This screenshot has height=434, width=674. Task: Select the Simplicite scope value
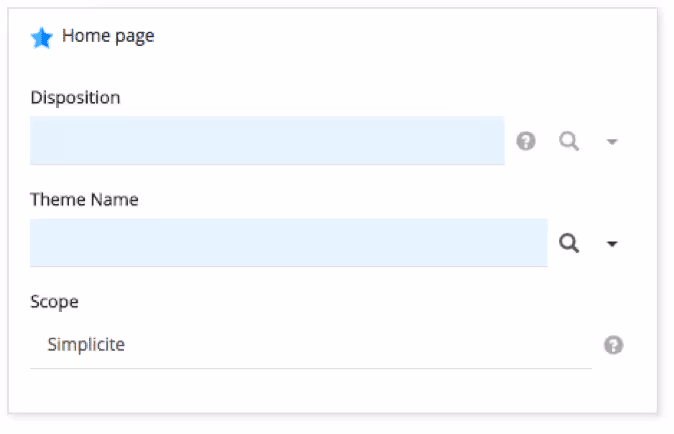(x=86, y=345)
